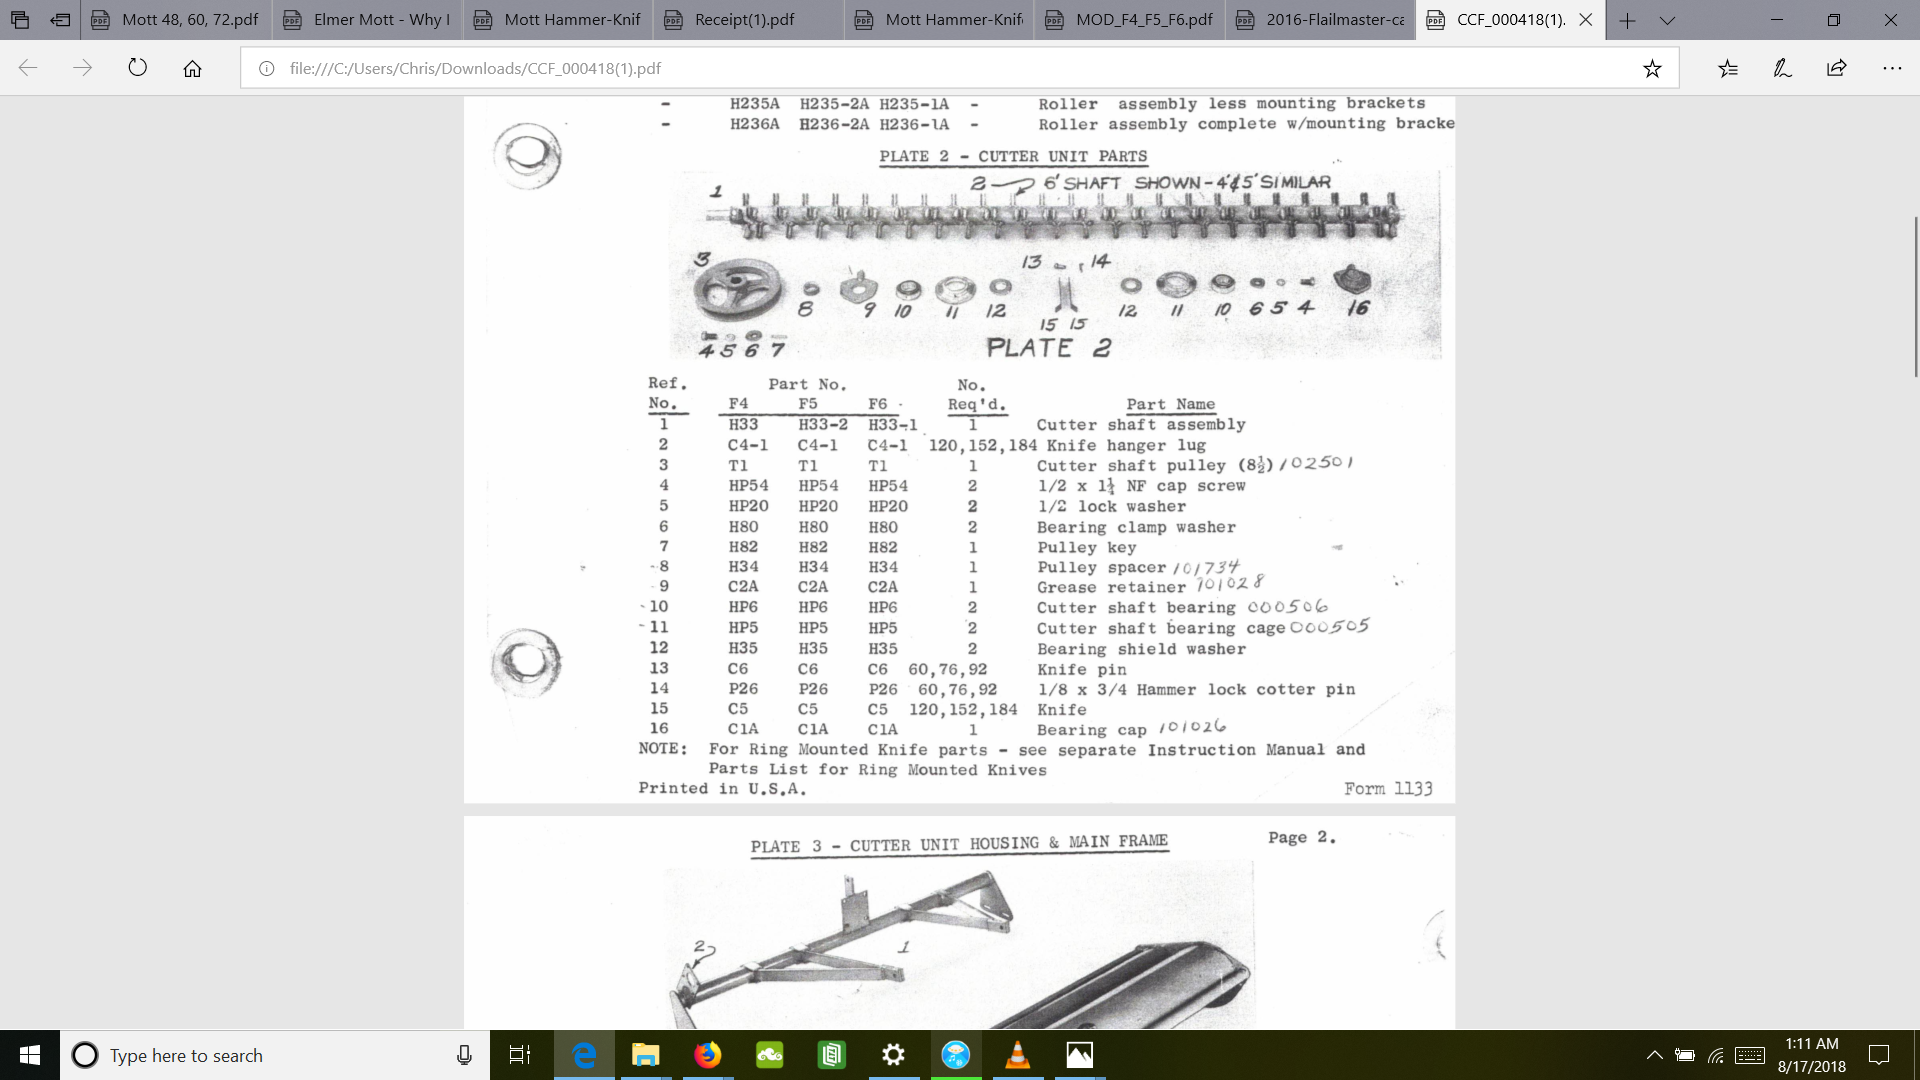Click the address bar file path
Image resolution: width=1920 pixels, height=1080 pixels.
475,68
